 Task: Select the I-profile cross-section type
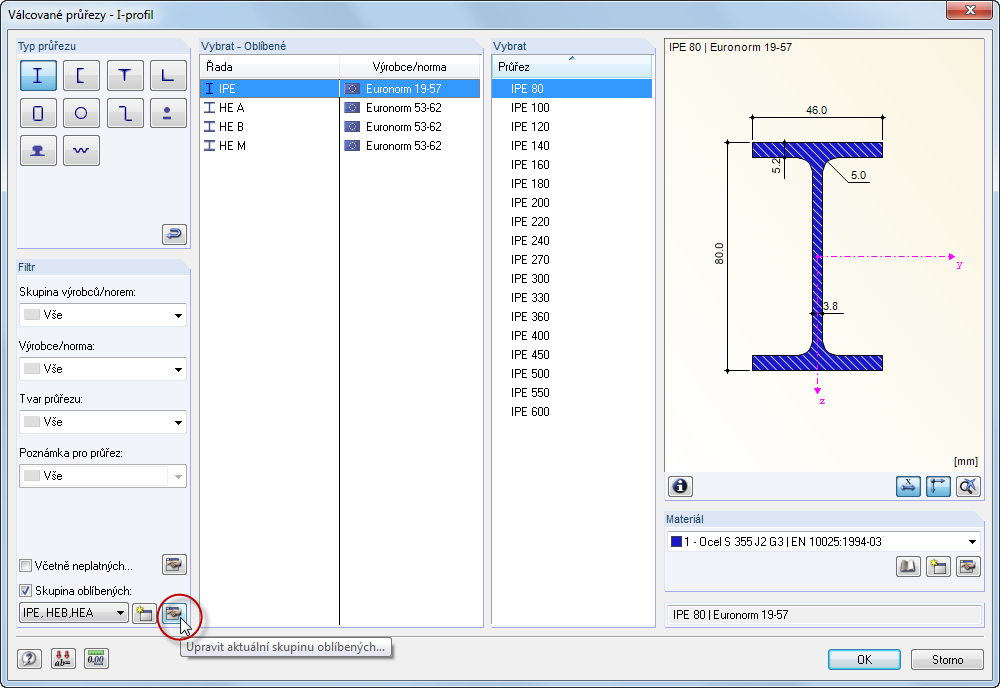tap(38, 76)
